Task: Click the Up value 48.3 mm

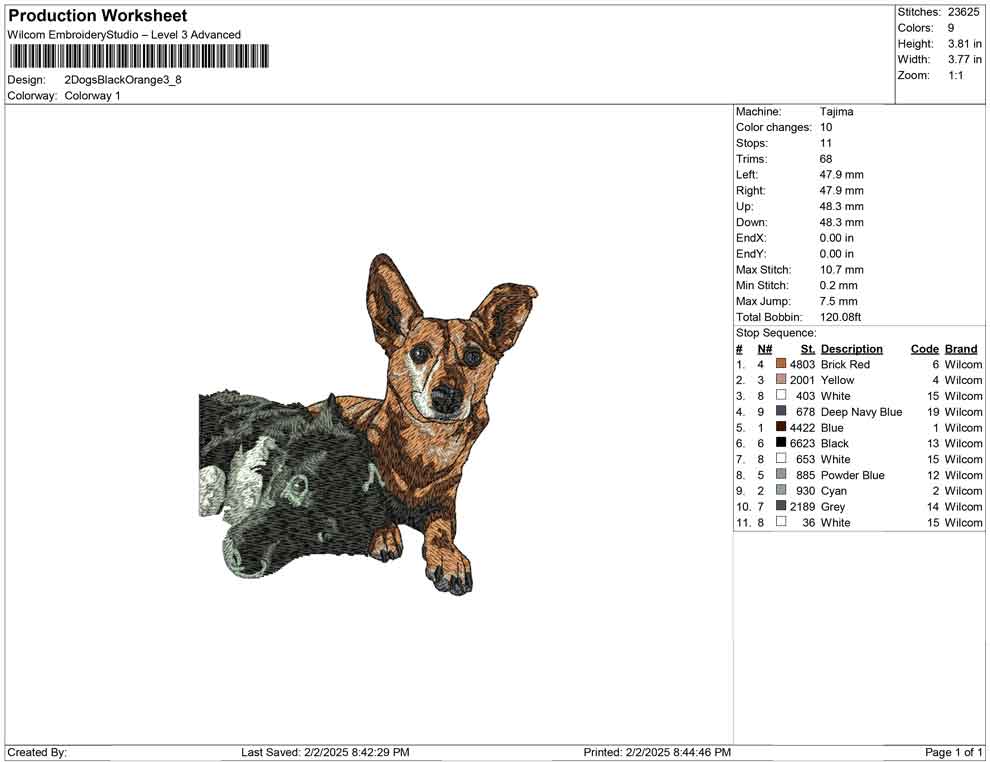Action: 842,206
